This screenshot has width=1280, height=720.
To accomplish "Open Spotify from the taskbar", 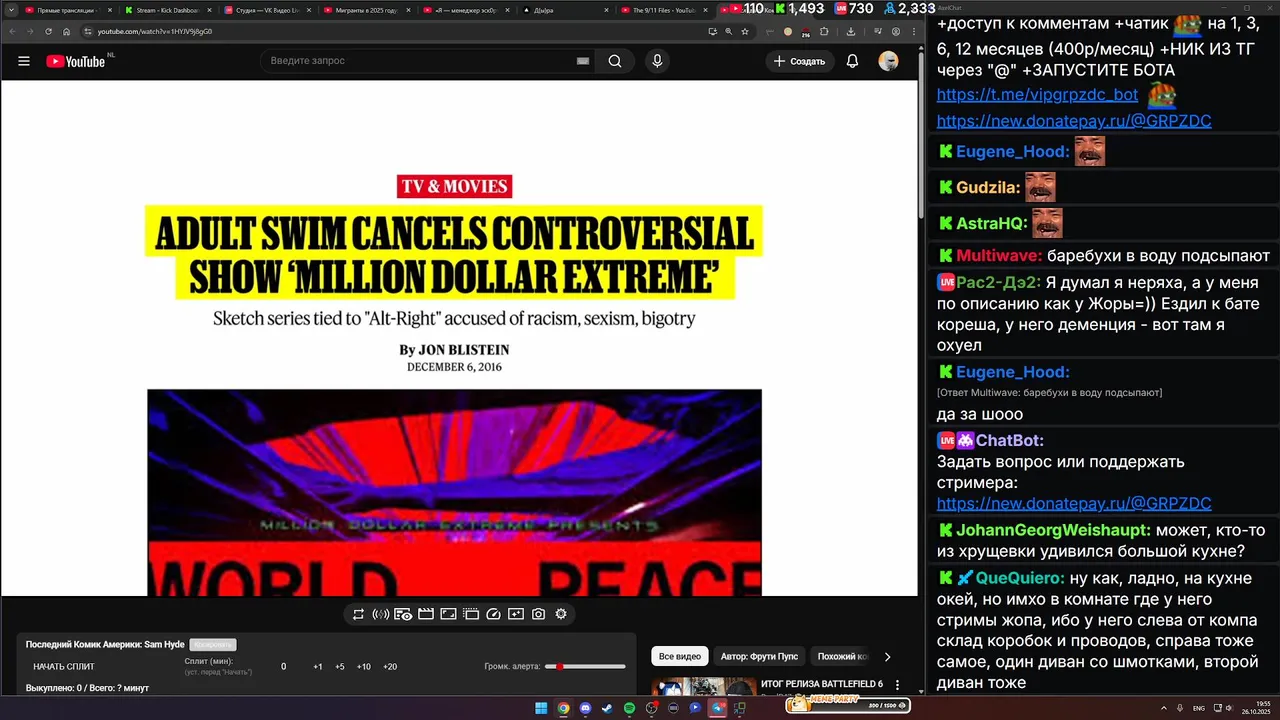I will pos(629,708).
